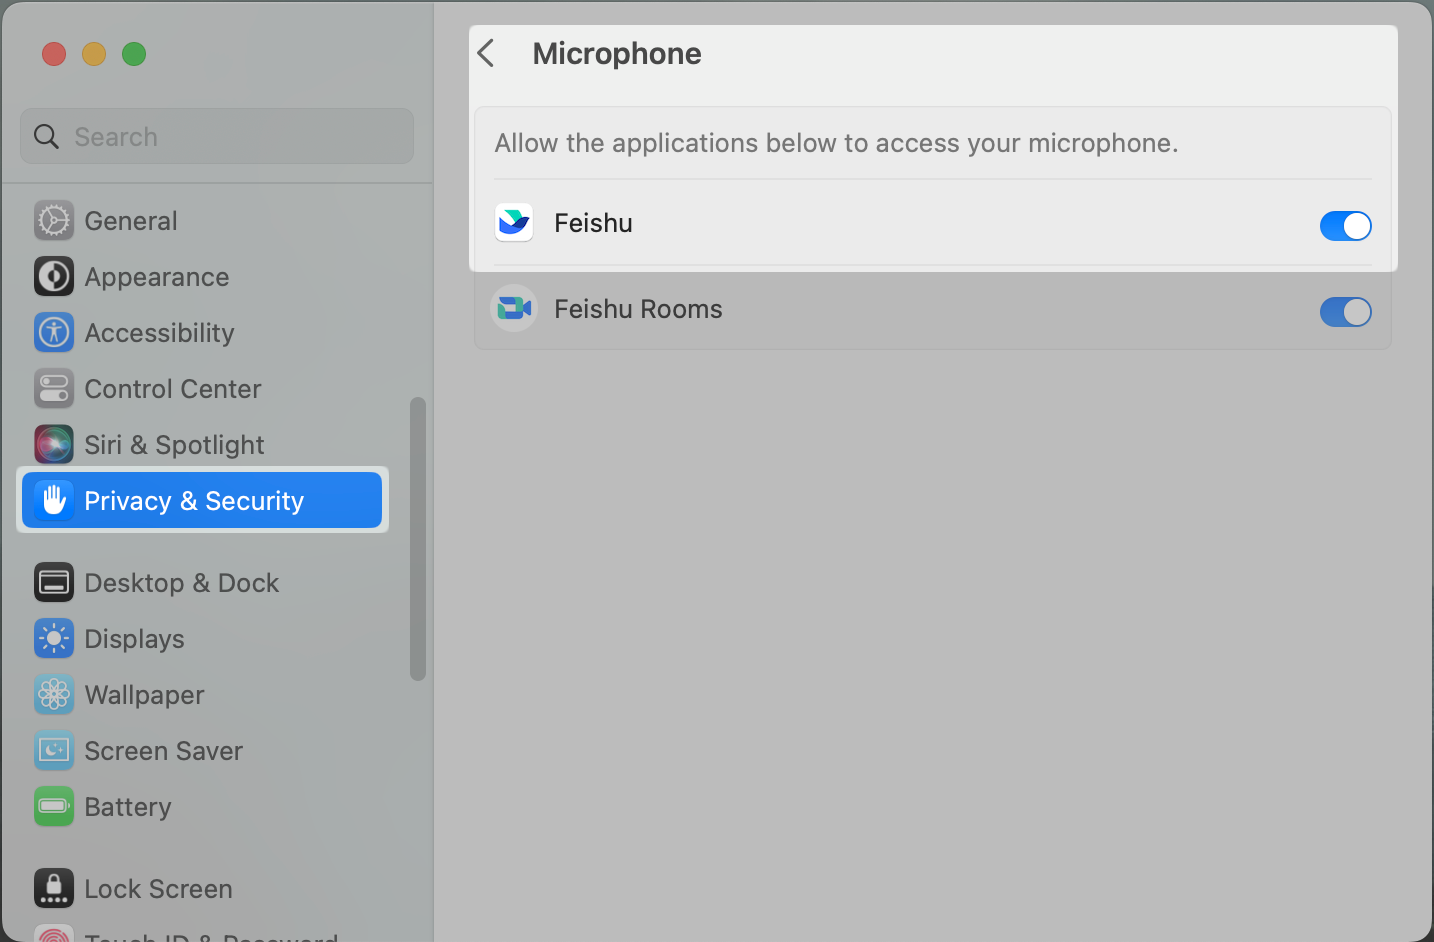This screenshot has height=942, width=1434.
Task: Open Siri & Spotlight via its icon
Action: [53, 445]
